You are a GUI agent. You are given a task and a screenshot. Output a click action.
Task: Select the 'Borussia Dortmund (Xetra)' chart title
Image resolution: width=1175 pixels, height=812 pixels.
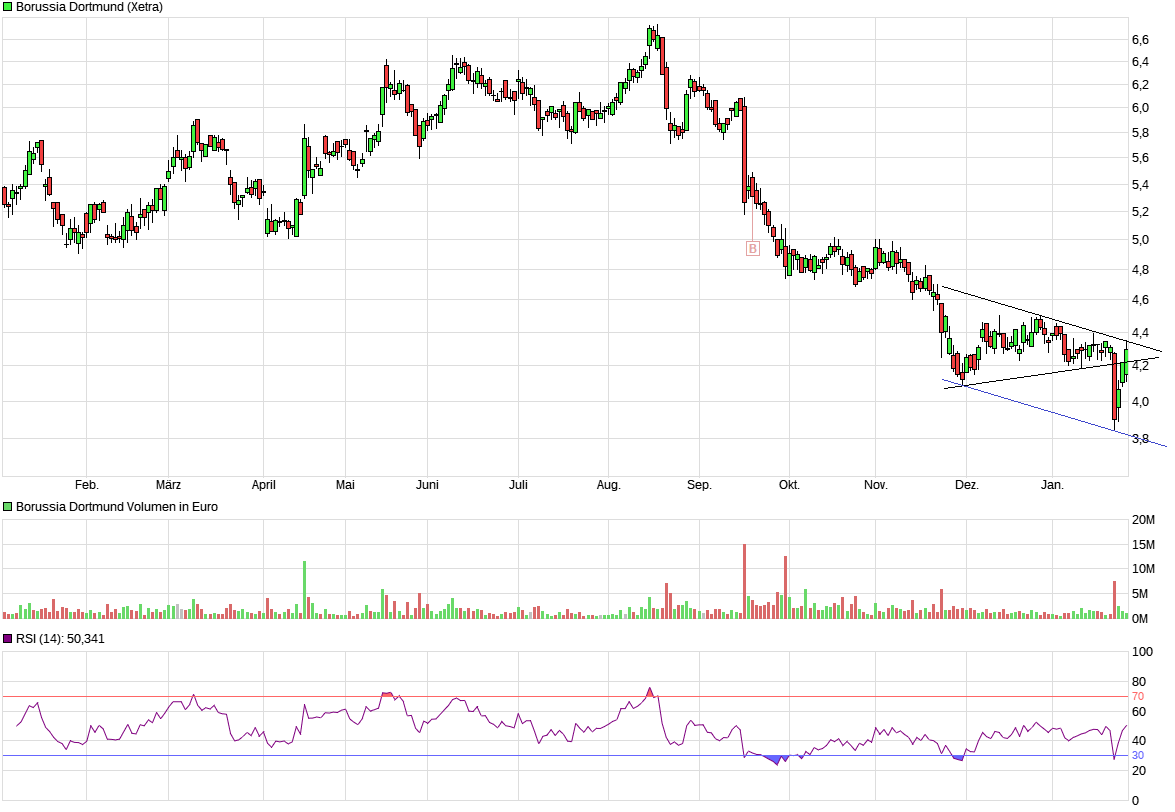tap(89, 7)
